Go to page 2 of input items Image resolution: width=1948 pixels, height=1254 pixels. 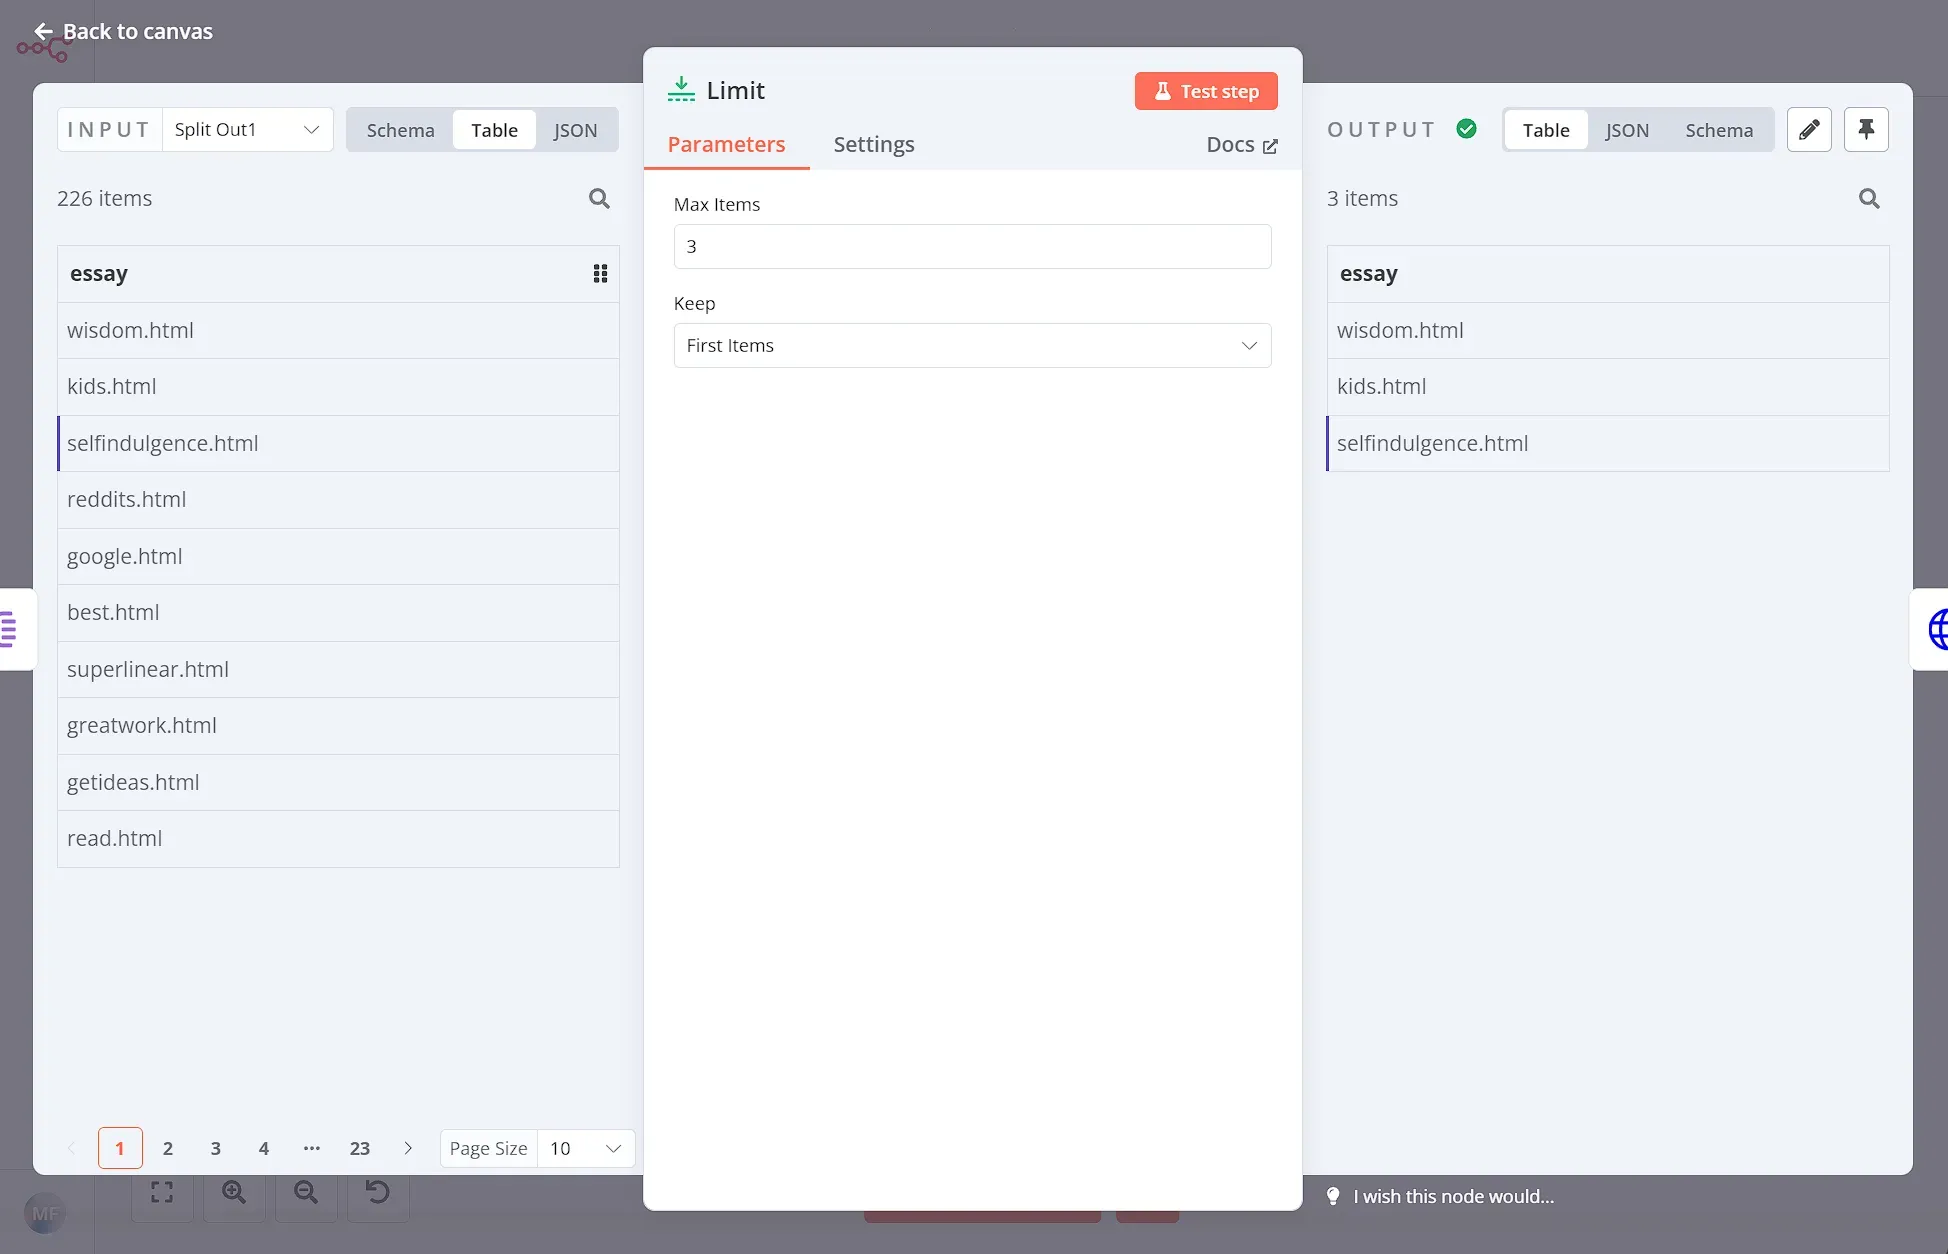click(x=167, y=1148)
